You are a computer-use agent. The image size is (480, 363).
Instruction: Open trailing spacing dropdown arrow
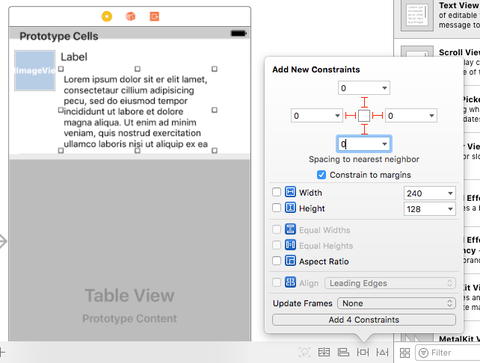click(x=432, y=116)
